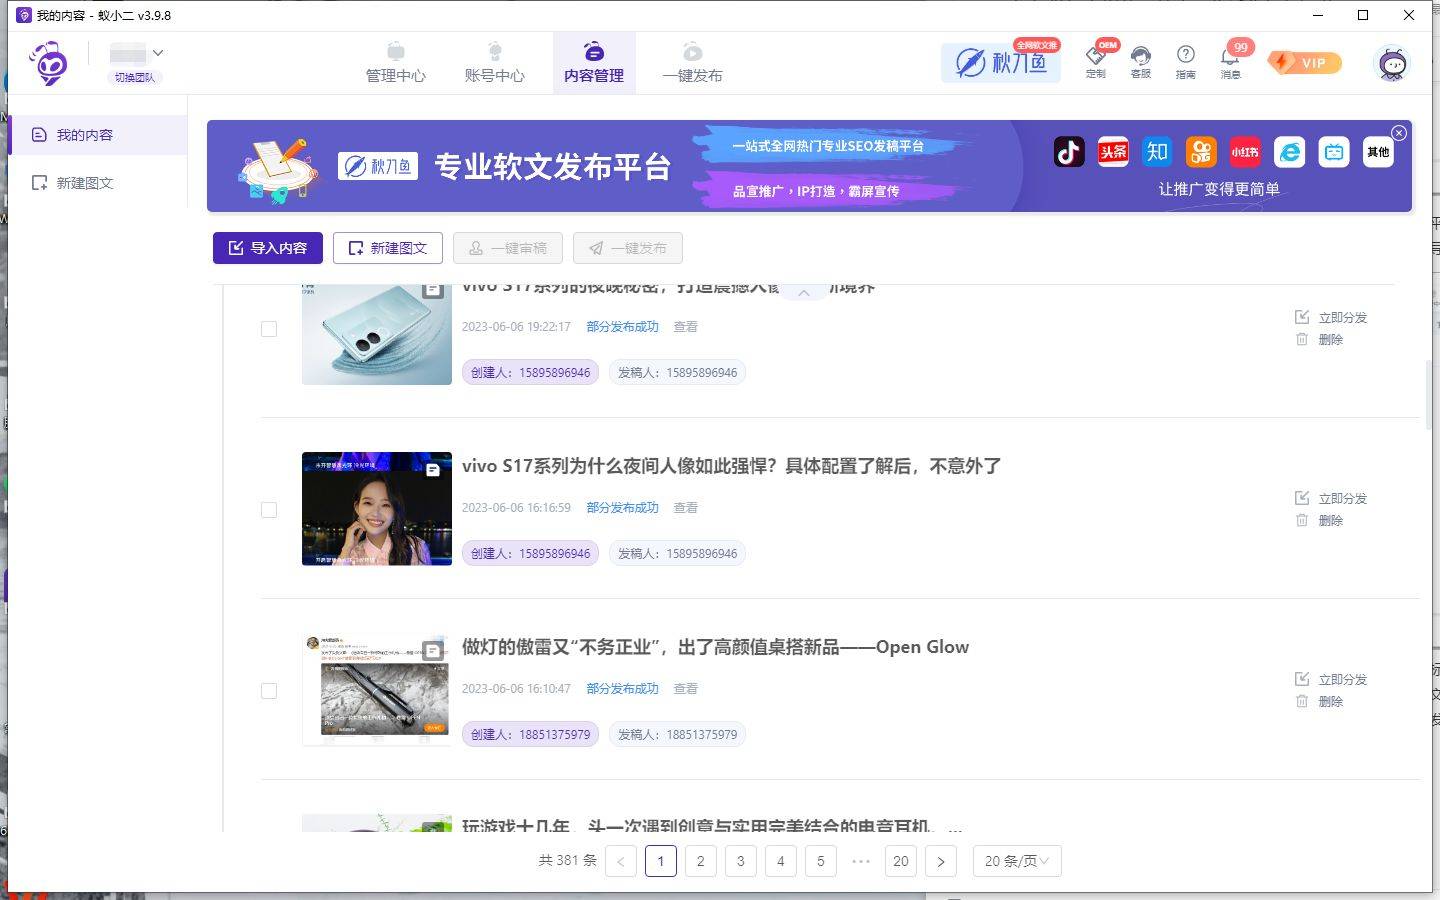
Task: Click the 头条 icon in banner
Action: [1113, 152]
